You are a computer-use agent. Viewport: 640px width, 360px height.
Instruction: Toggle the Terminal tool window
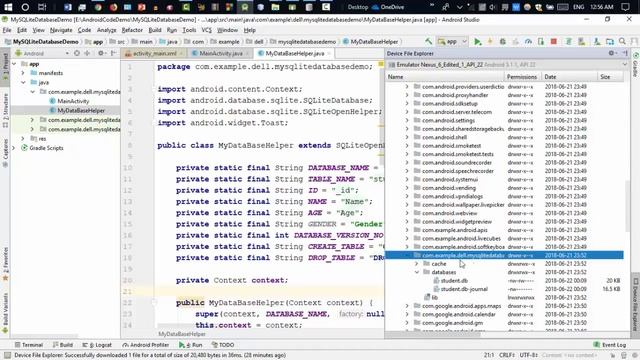click(x=29, y=345)
